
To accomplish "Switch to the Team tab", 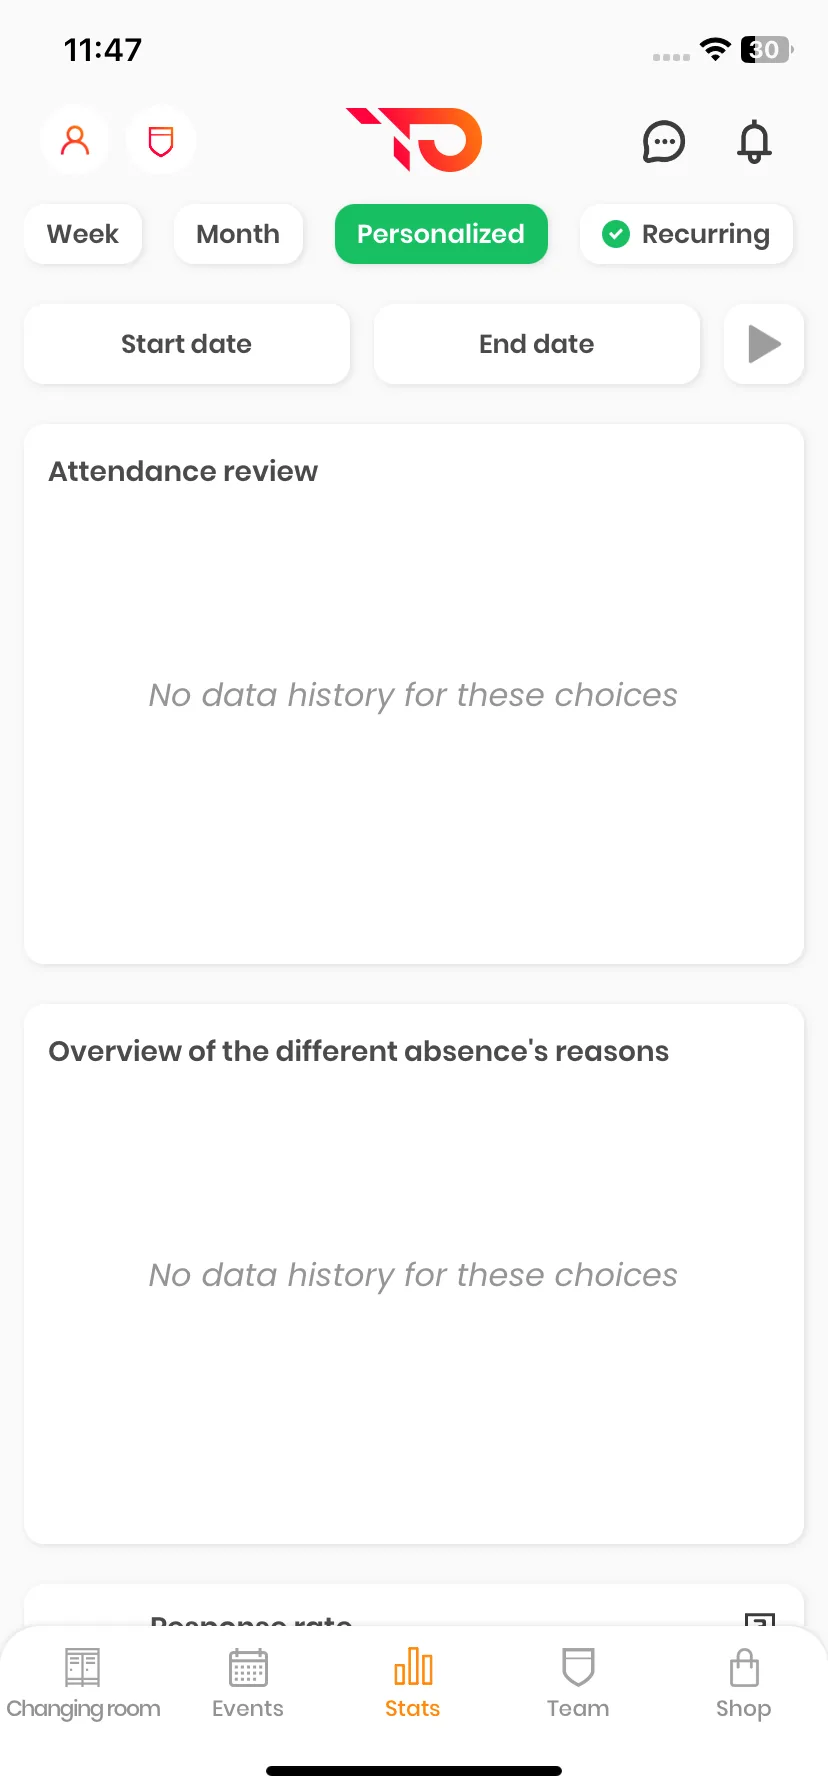I will point(578,1684).
